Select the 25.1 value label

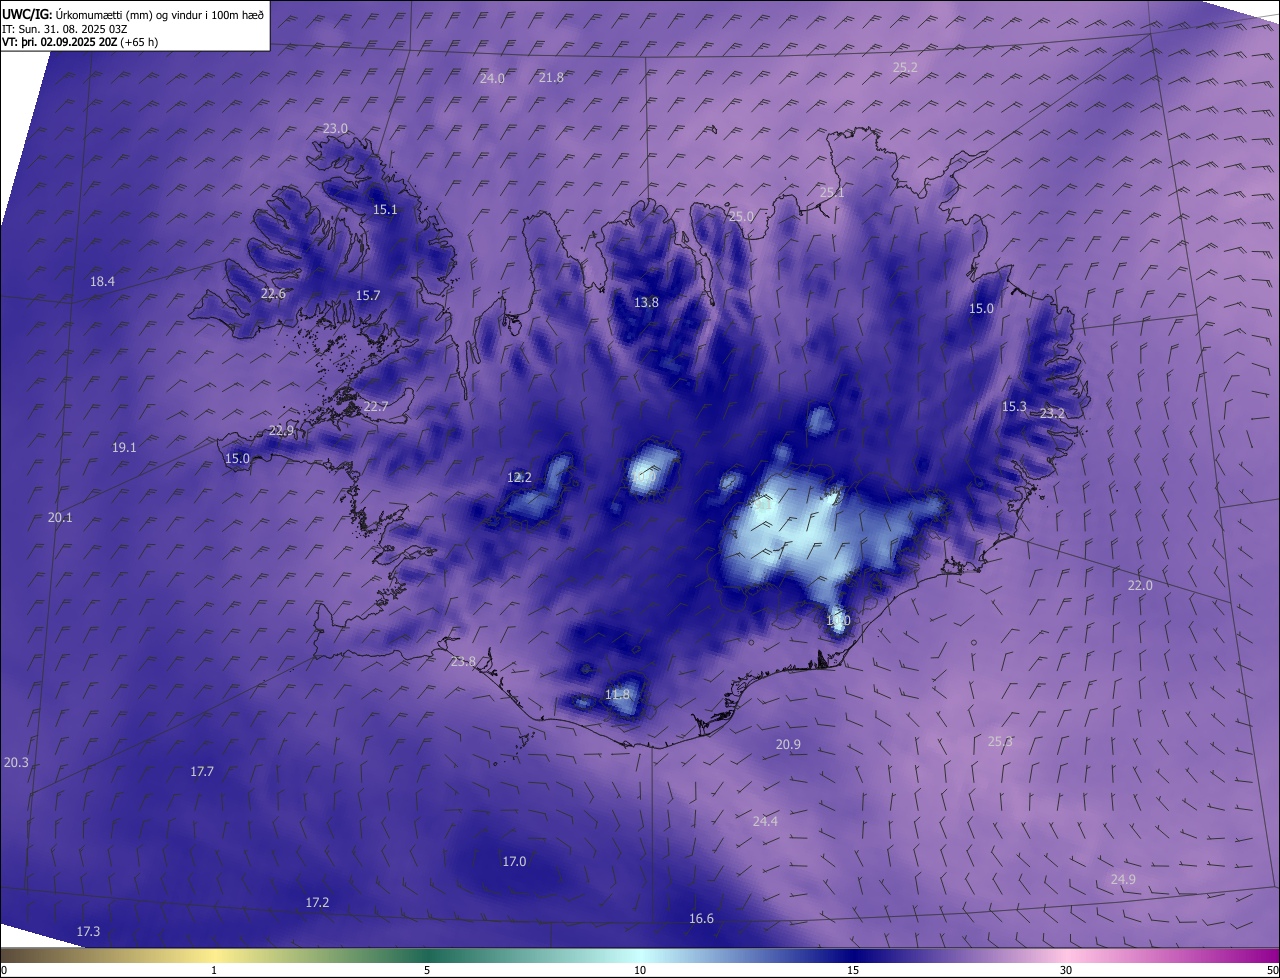[832, 192]
